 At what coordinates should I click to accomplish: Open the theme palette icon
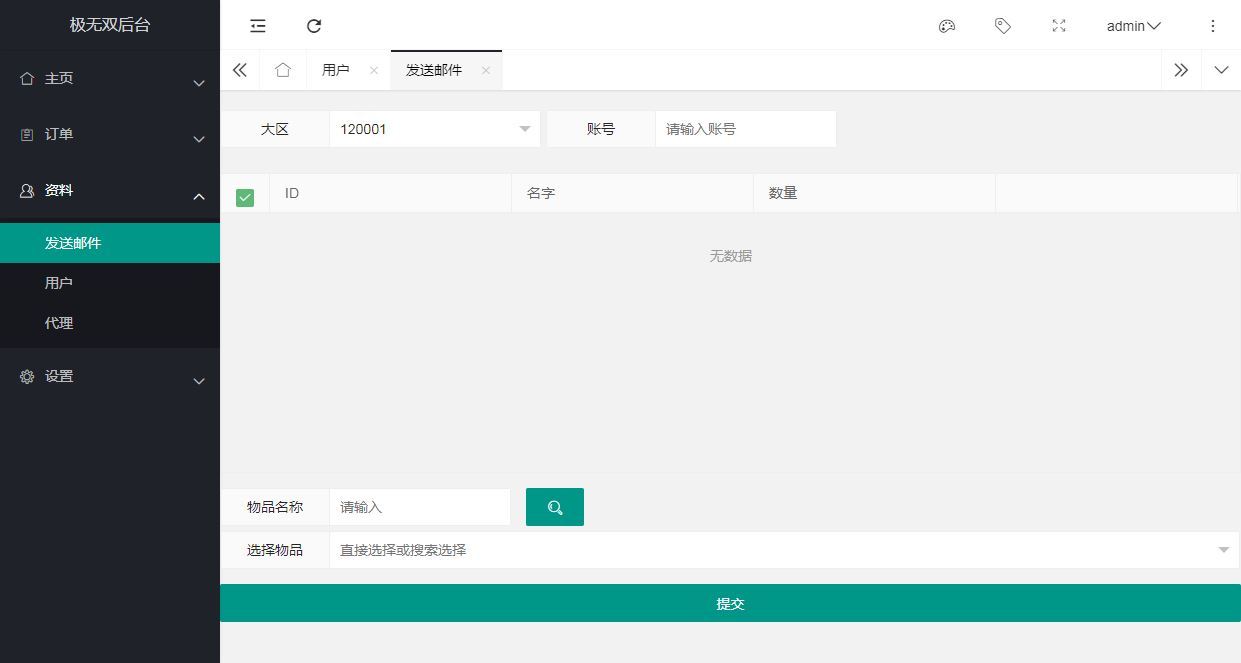(x=947, y=26)
